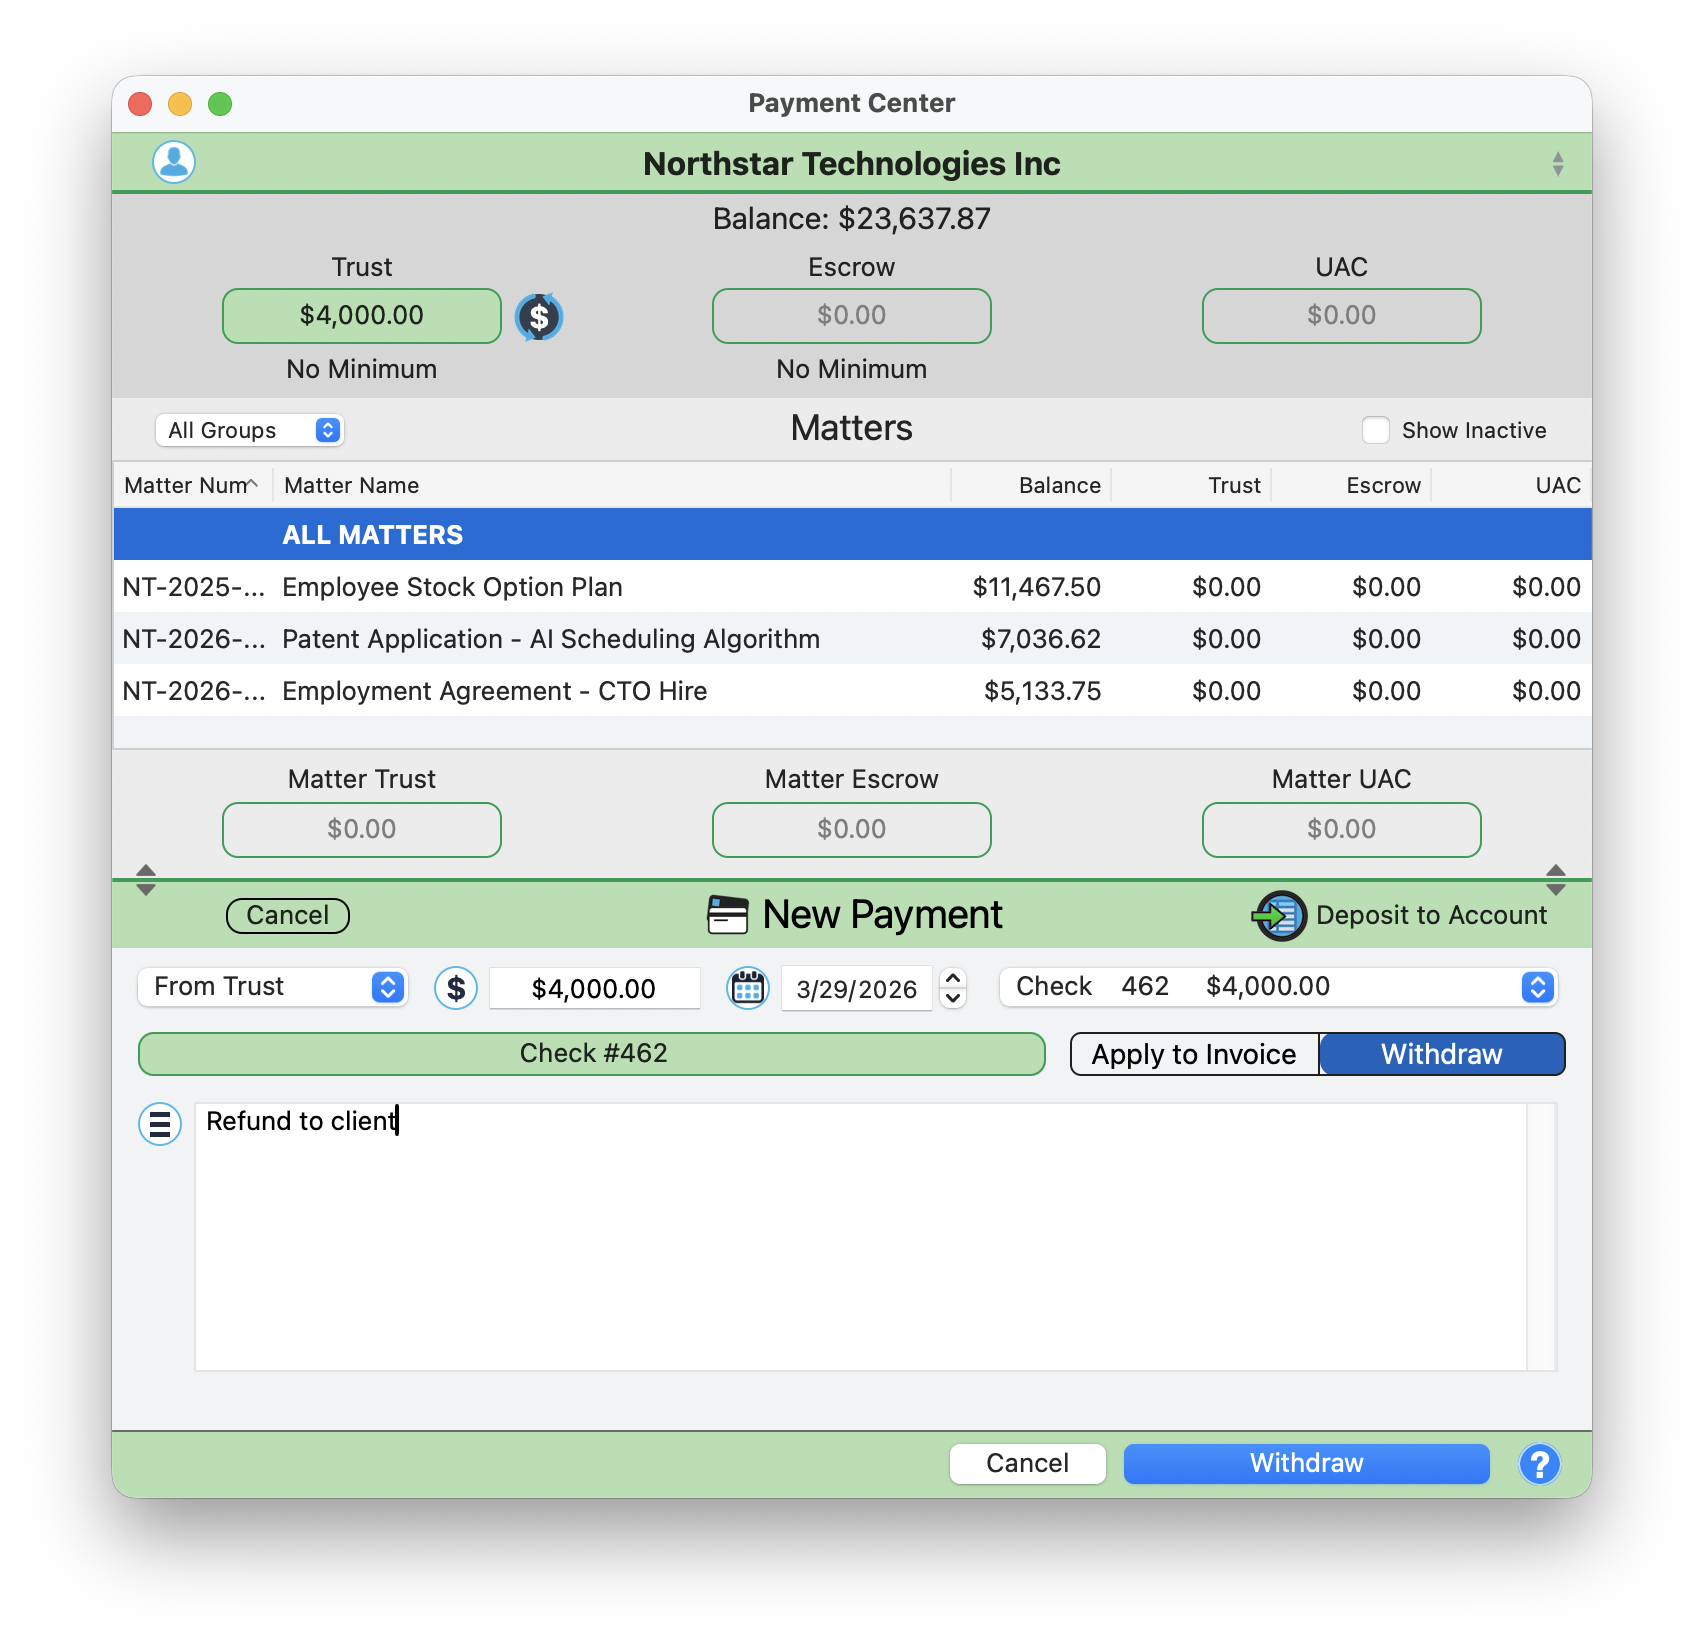This screenshot has height=1646, width=1704.
Task: Click the date stepper arrows beside 3/29/2026
Action: 952,988
